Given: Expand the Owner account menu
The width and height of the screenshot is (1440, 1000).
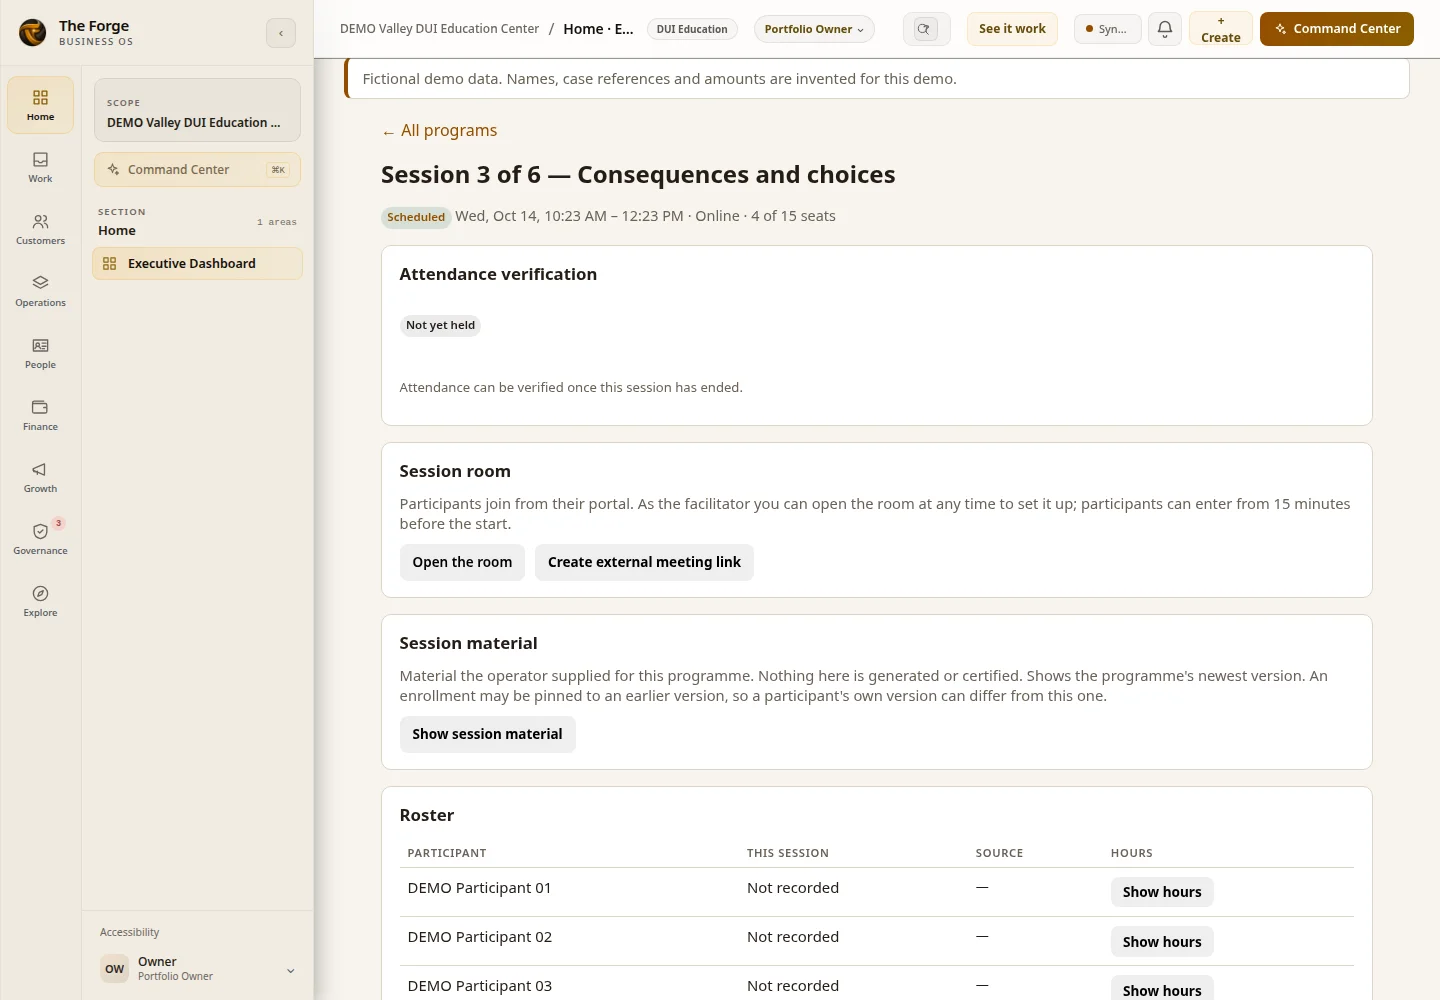Looking at the screenshot, I should click(x=198, y=968).
